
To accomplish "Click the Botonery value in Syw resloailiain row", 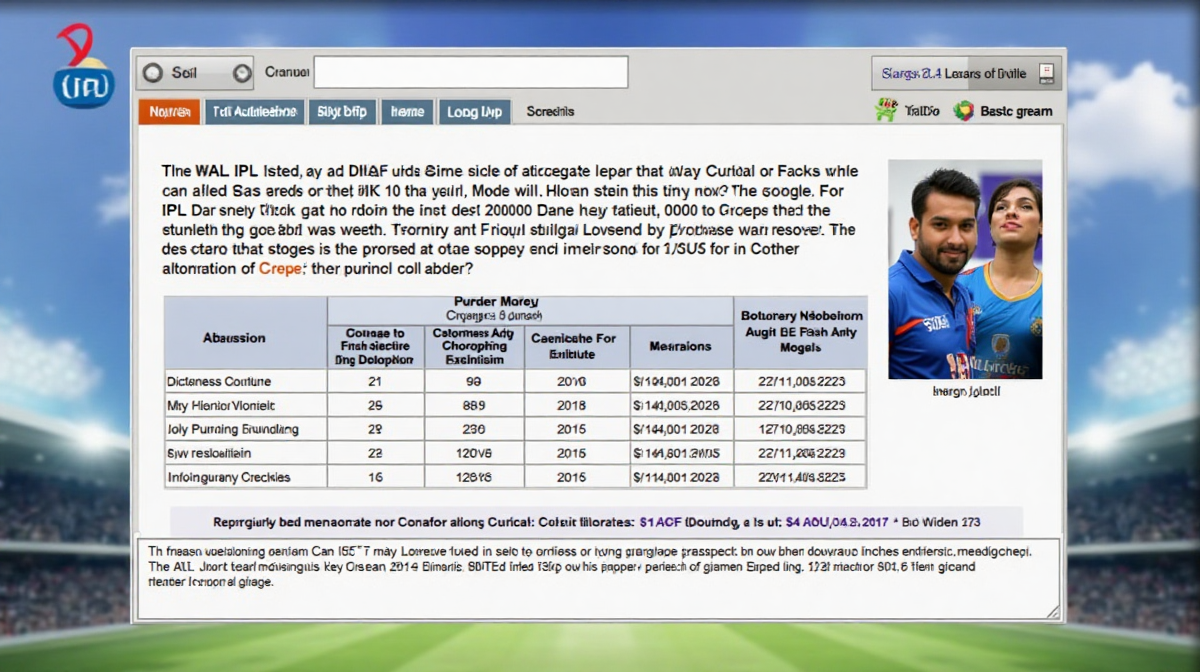I will click(801, 453).
